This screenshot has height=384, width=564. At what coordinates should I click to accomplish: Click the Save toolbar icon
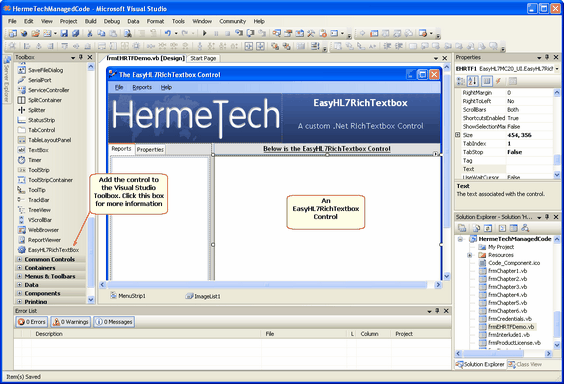point(64,33)
